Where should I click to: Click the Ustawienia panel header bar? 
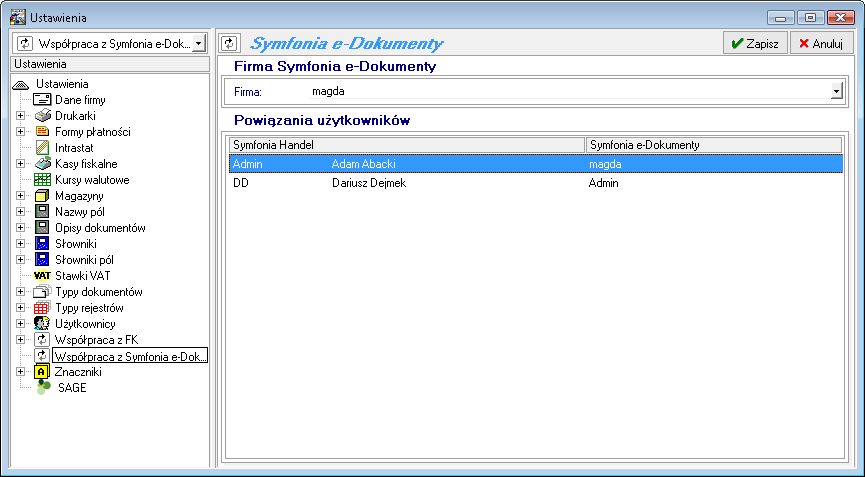tap(110, 64)
